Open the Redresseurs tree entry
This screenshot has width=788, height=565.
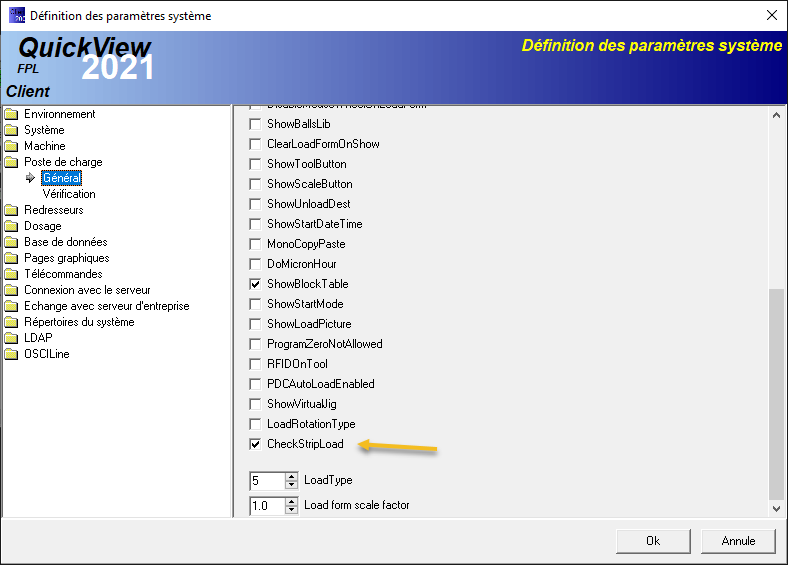pos(54,210)
